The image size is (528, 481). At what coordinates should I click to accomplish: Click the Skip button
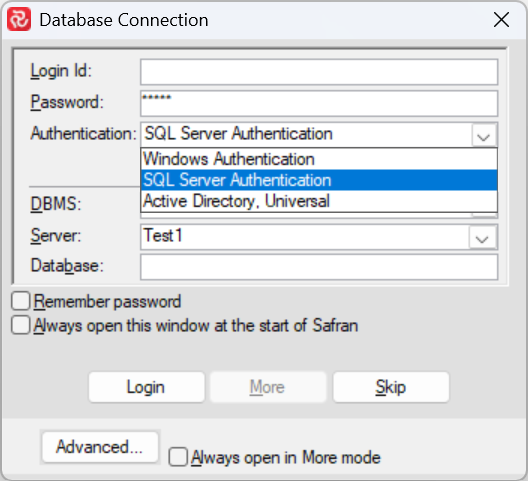point(391,387)
